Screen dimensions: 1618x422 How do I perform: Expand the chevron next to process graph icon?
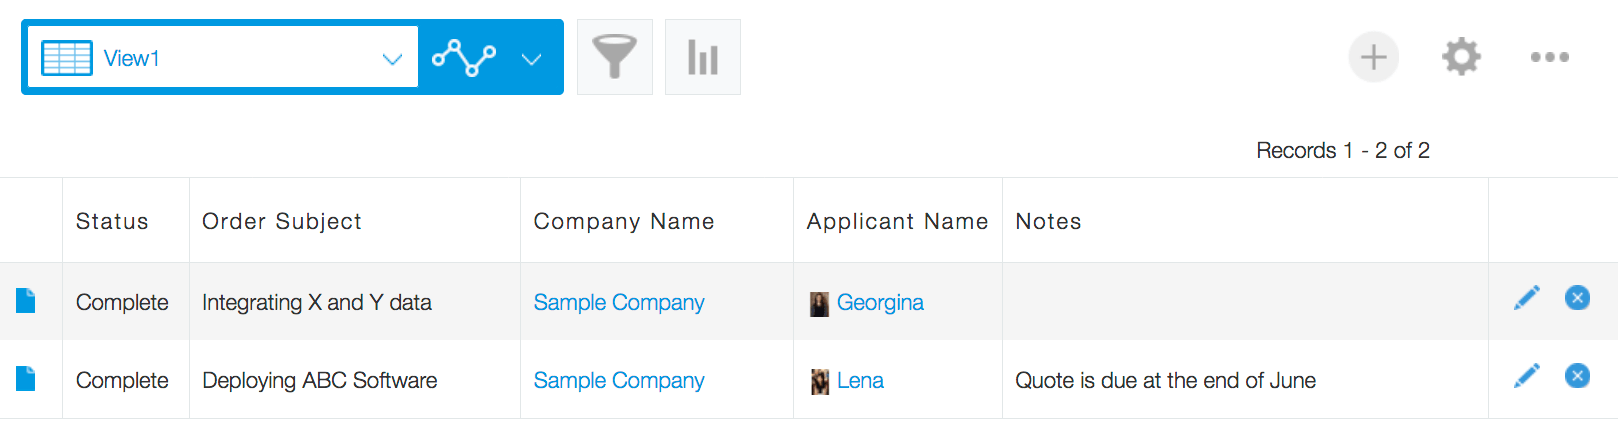click(x=532, y=59)
